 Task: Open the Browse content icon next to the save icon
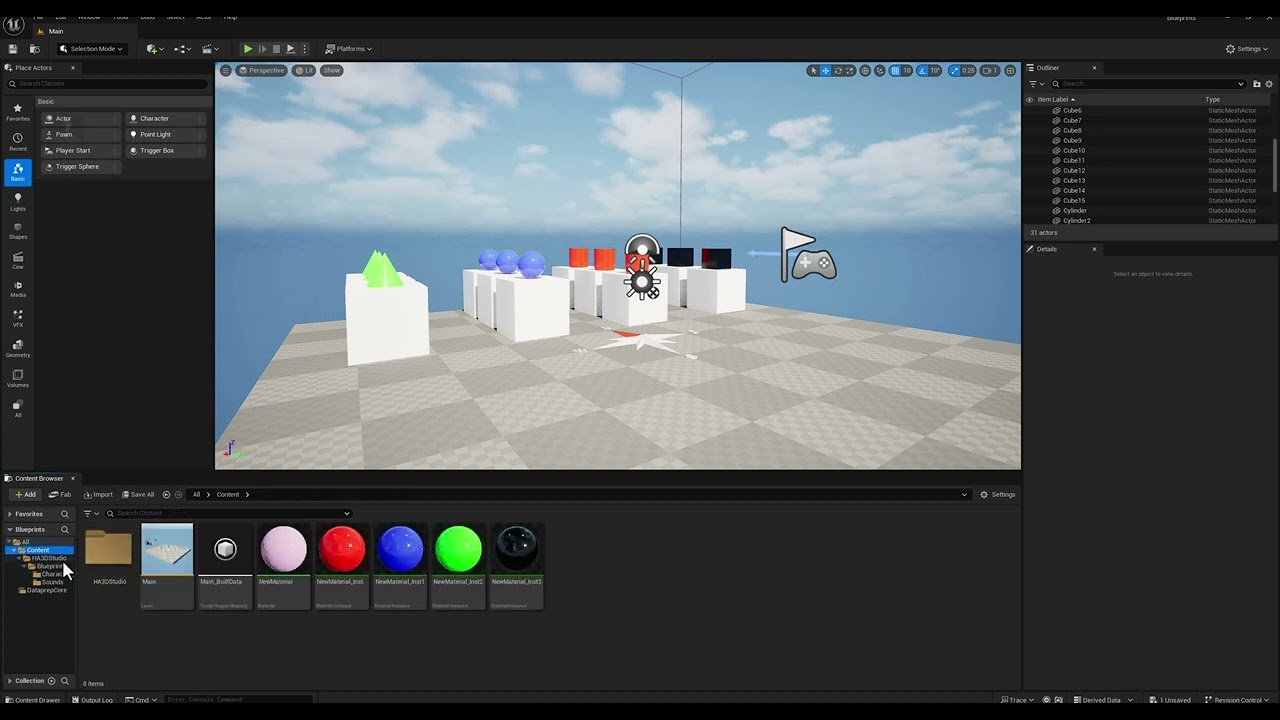34,48
